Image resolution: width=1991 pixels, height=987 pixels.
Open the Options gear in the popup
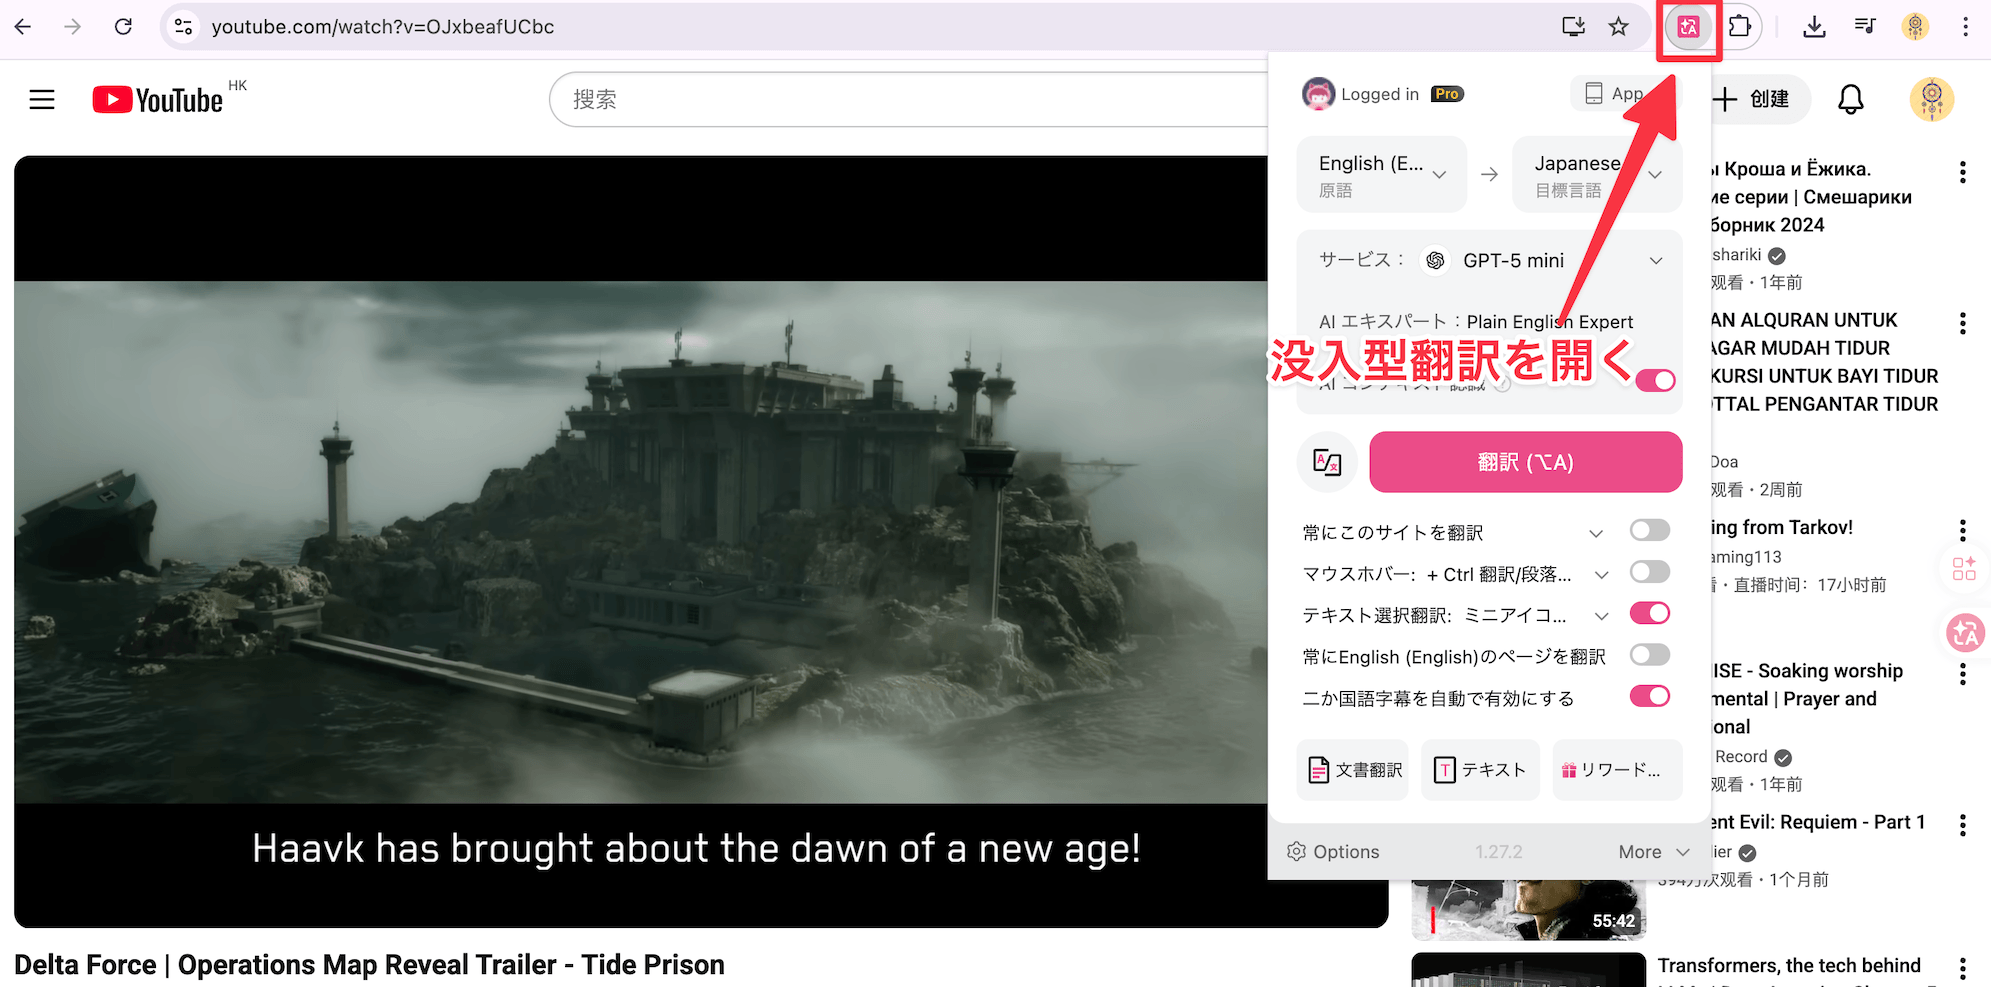(1332, 851)
